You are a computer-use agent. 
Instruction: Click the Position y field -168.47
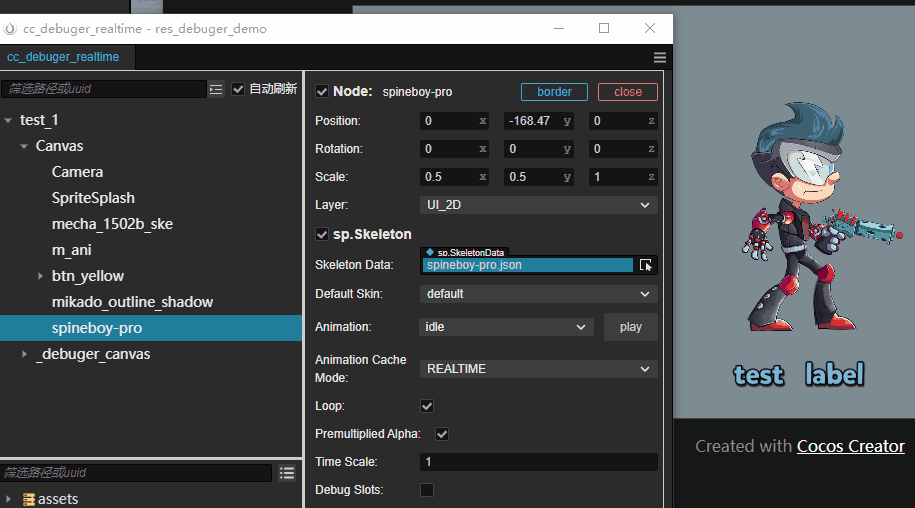(539, 121)
